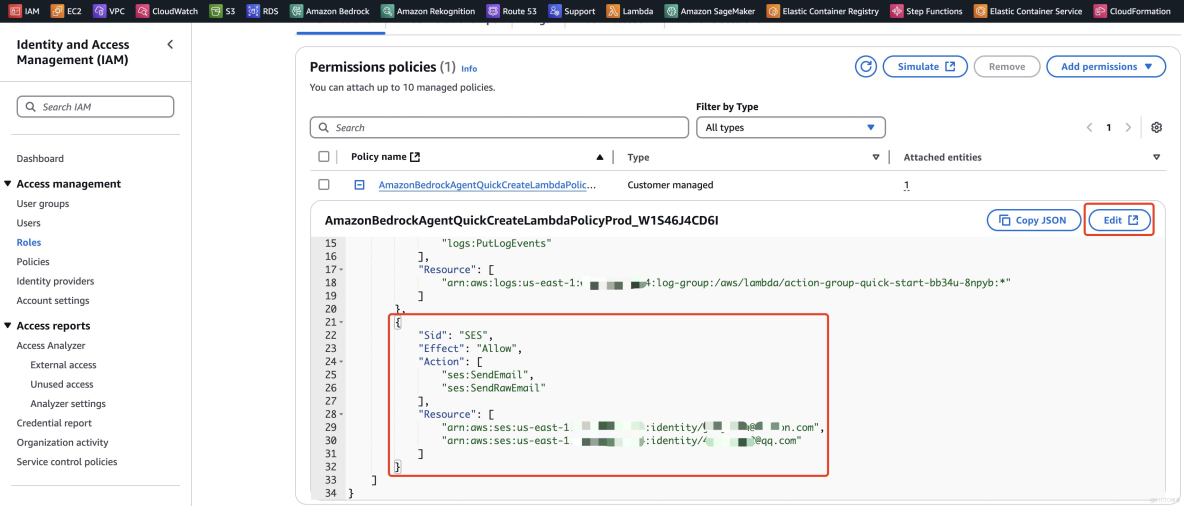Sort by Attached entities column arrow
This screenshot has height=506, width=1184.
coord(1156,157)
